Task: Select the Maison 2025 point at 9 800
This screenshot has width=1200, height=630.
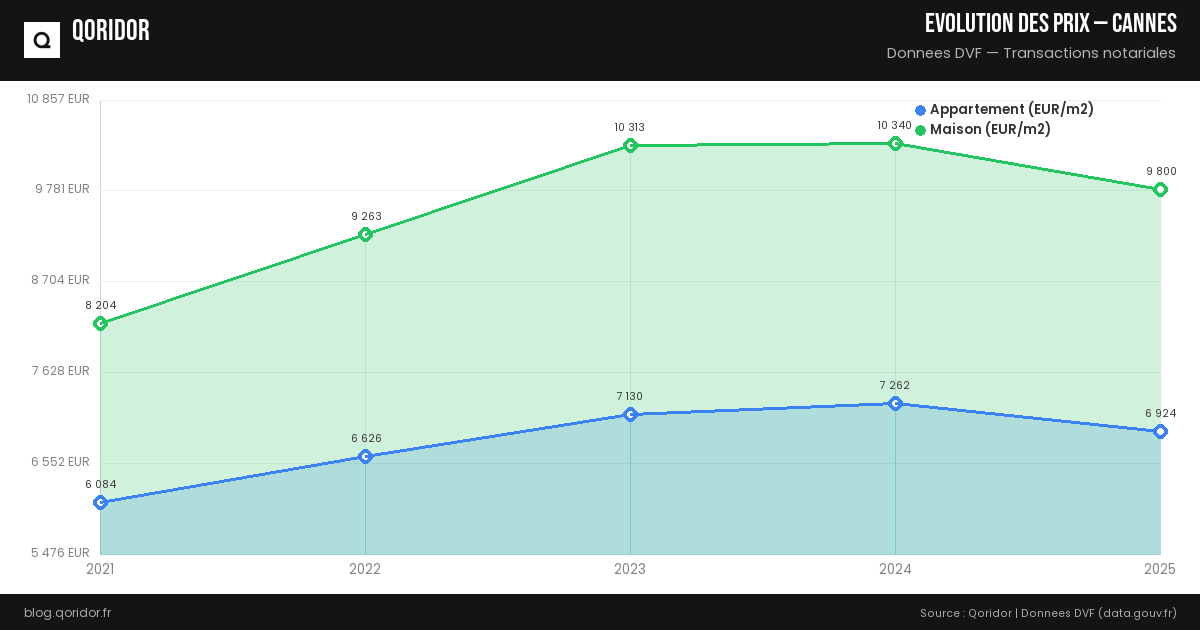Action: point(1160,189)
